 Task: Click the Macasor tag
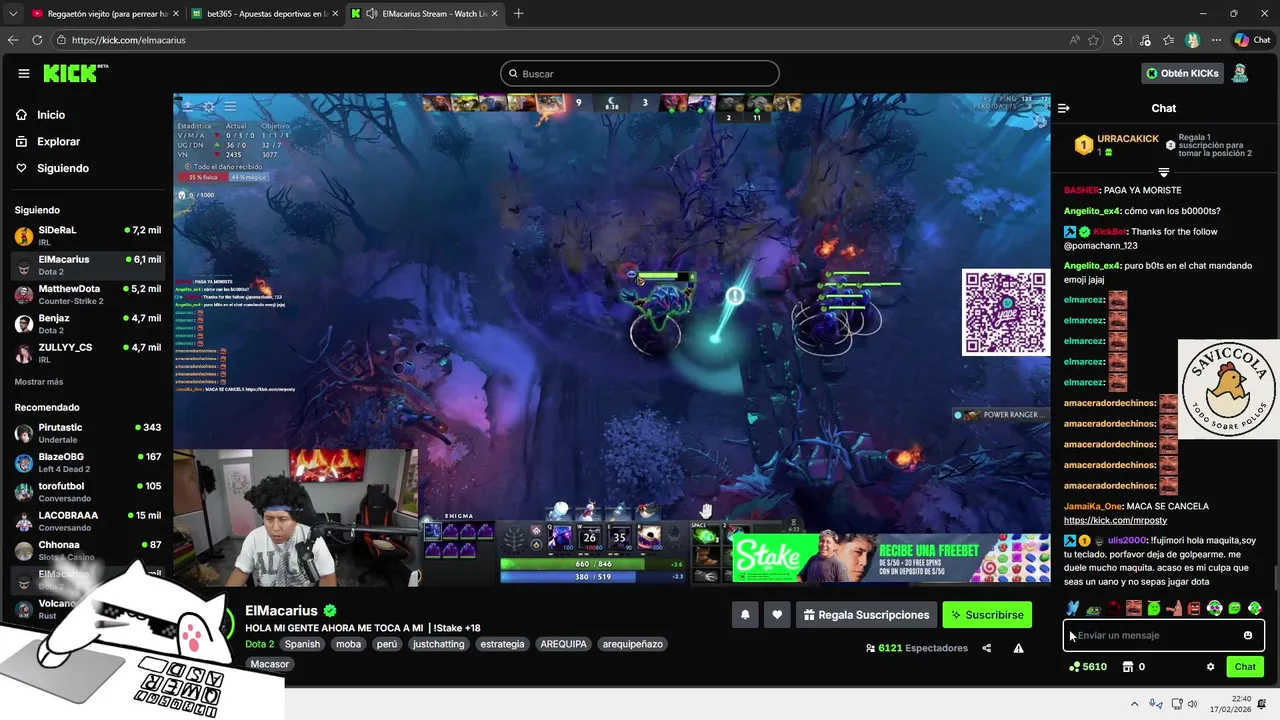click(x=270, y=664)
